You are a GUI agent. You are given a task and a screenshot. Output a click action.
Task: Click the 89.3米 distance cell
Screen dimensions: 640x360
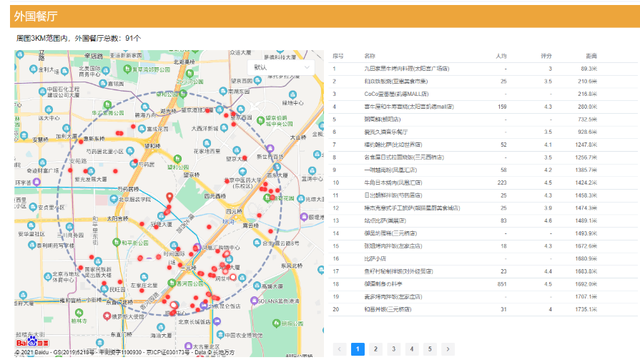(589, 69)
